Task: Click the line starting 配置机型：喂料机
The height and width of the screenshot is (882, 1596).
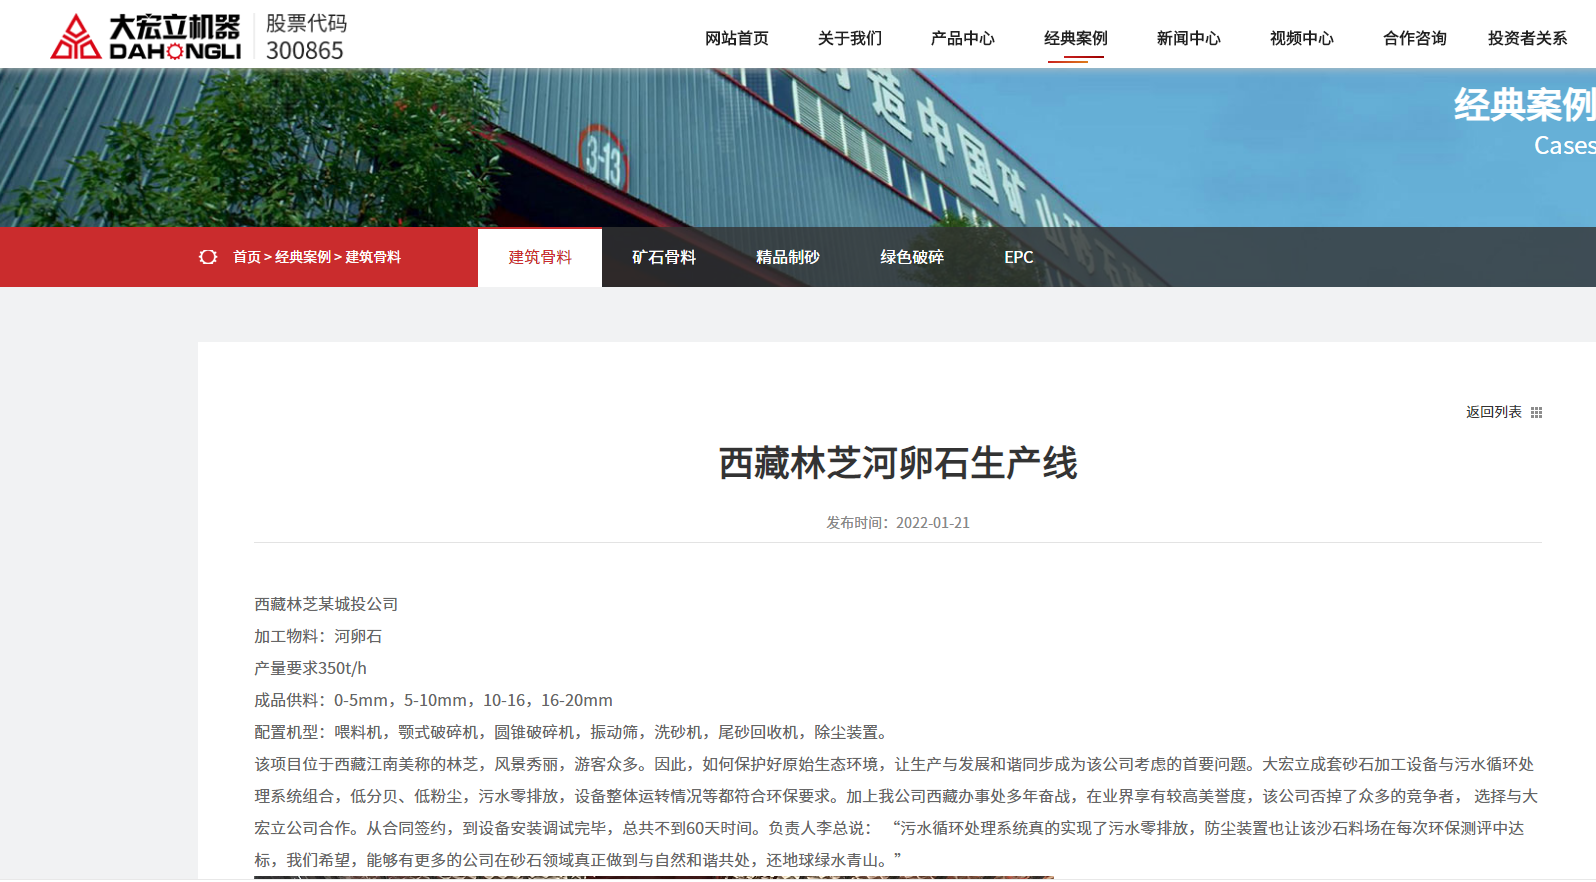Action: coord(571,732)
